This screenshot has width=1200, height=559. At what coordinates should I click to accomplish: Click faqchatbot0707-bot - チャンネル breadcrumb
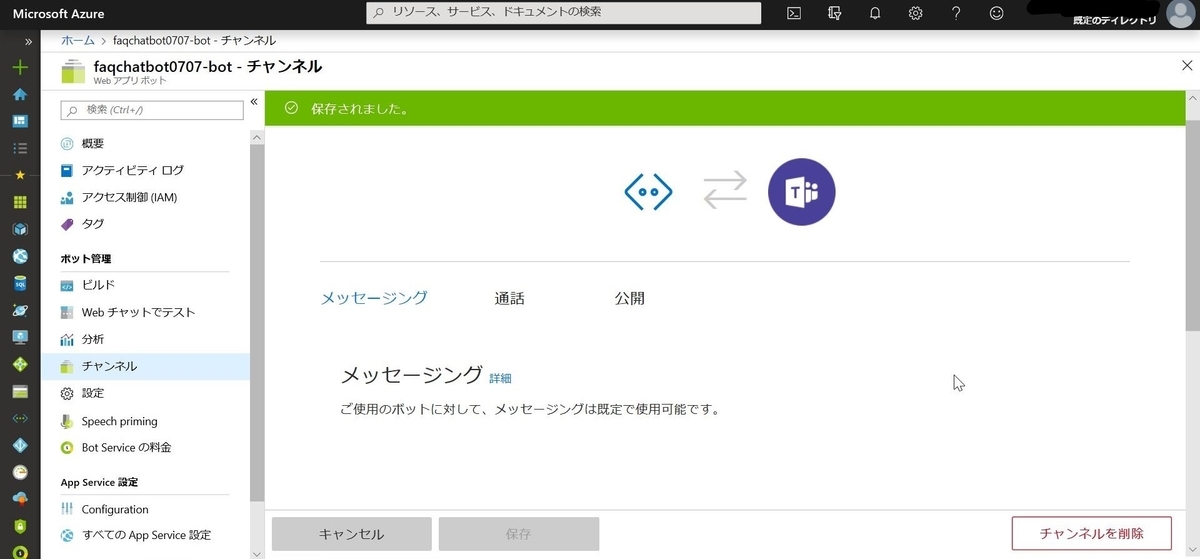[195, 40]
